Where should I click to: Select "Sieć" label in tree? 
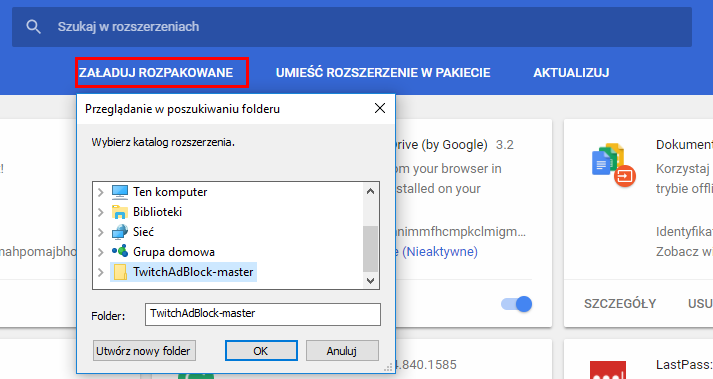[143, 232]
